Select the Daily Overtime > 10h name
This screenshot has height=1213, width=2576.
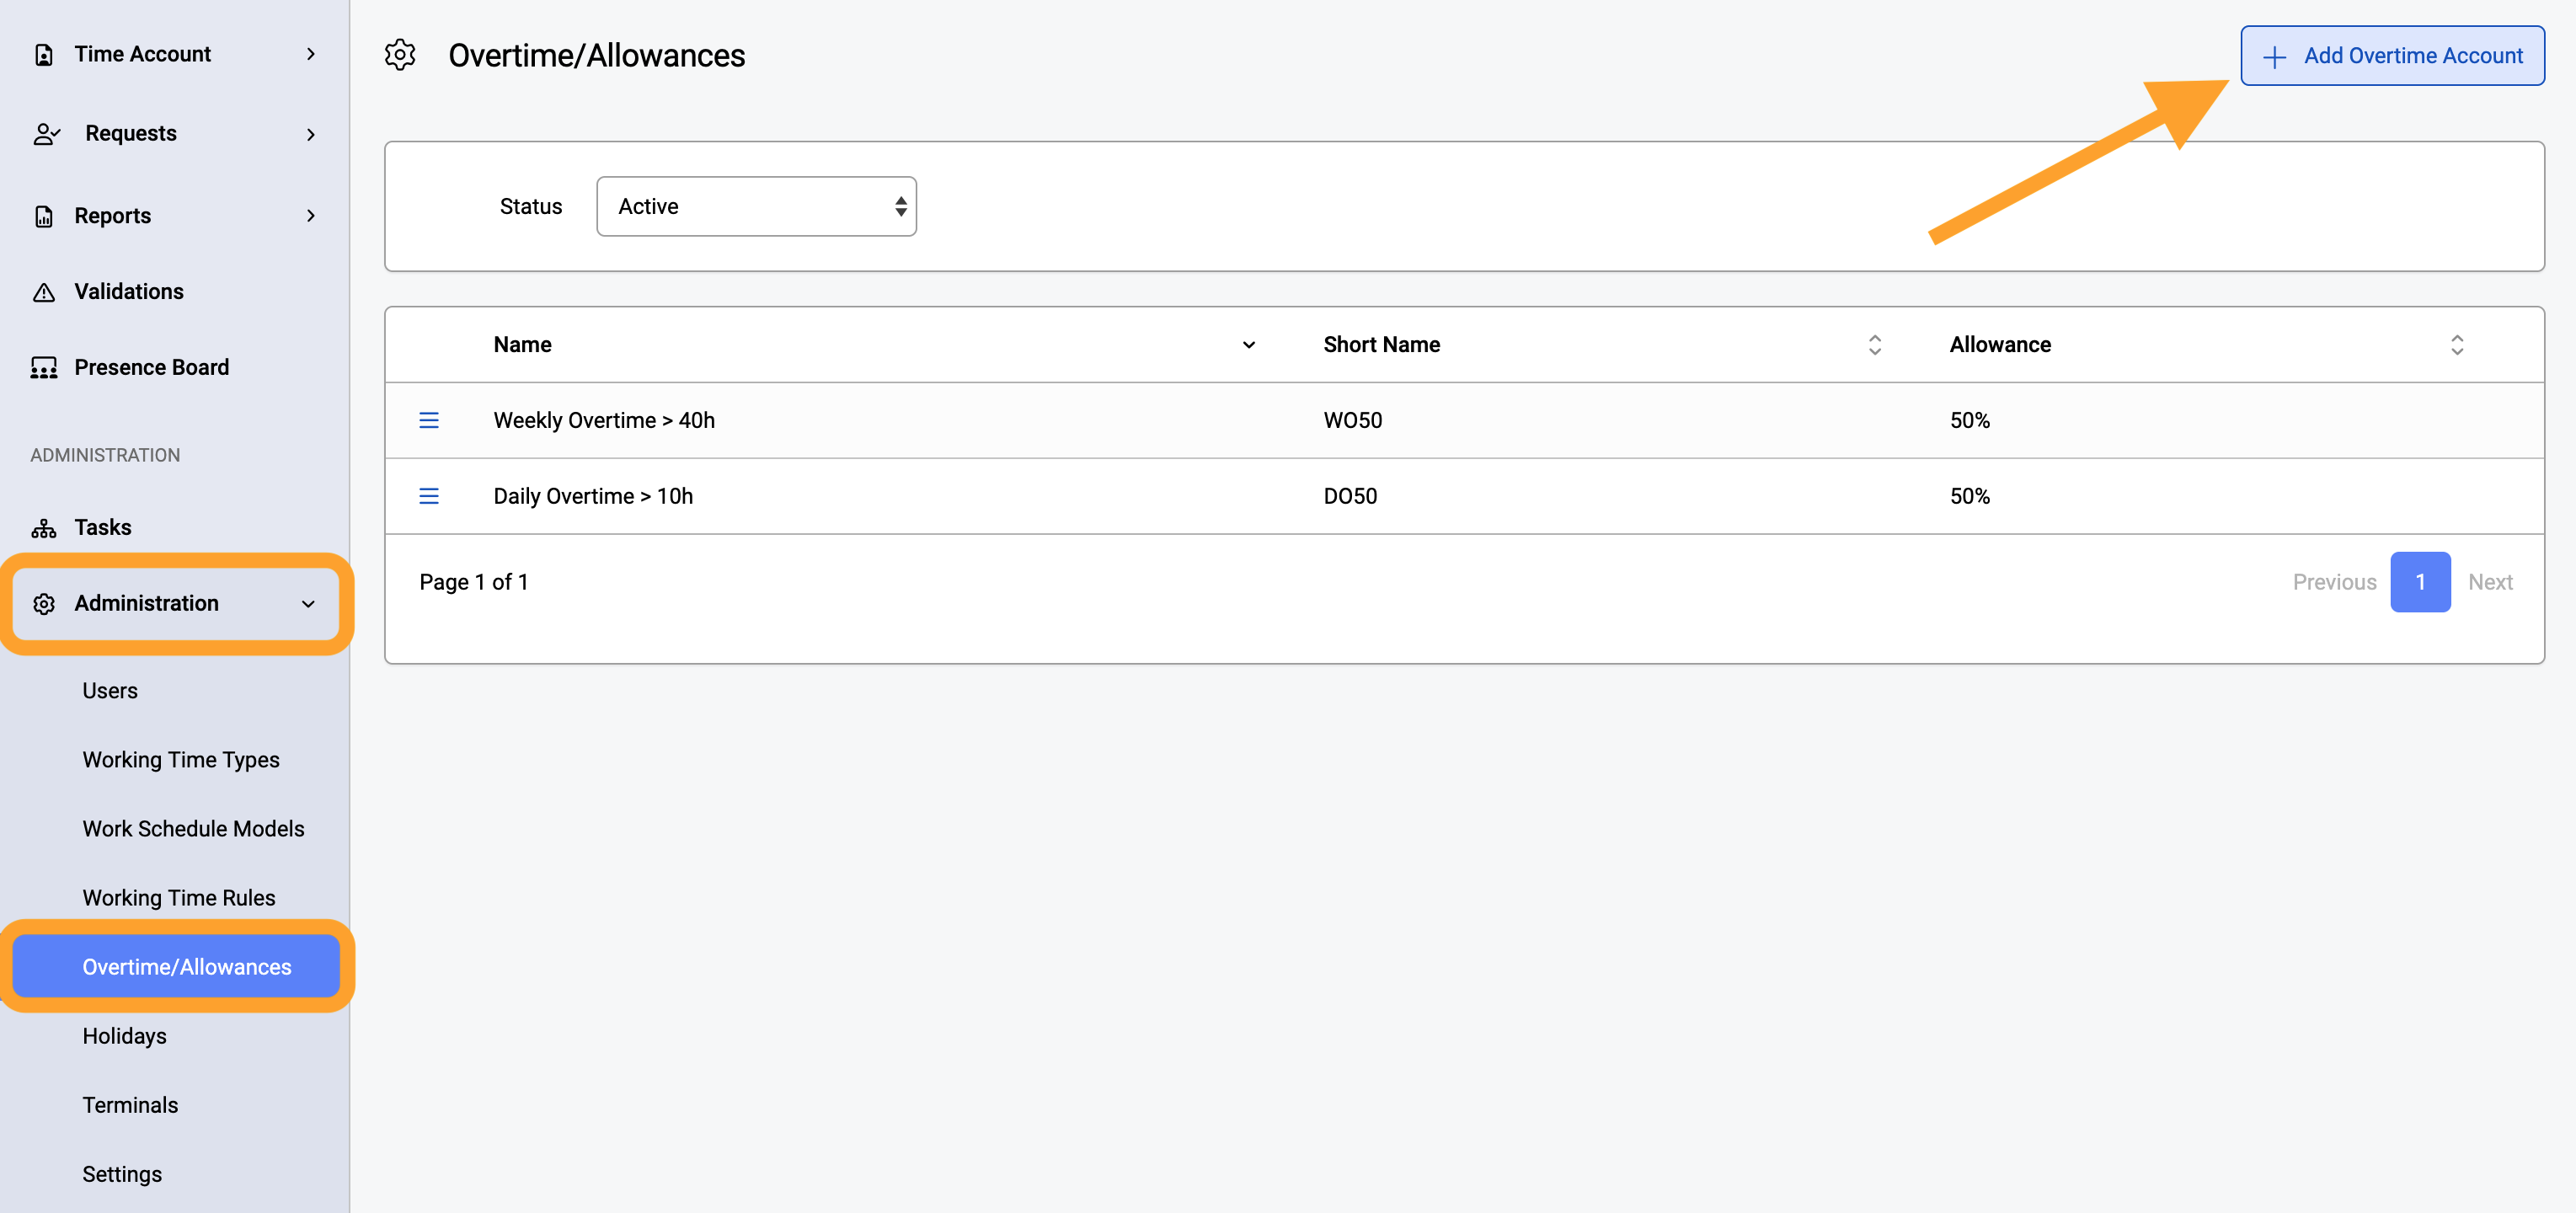click(x=593, y=497)
